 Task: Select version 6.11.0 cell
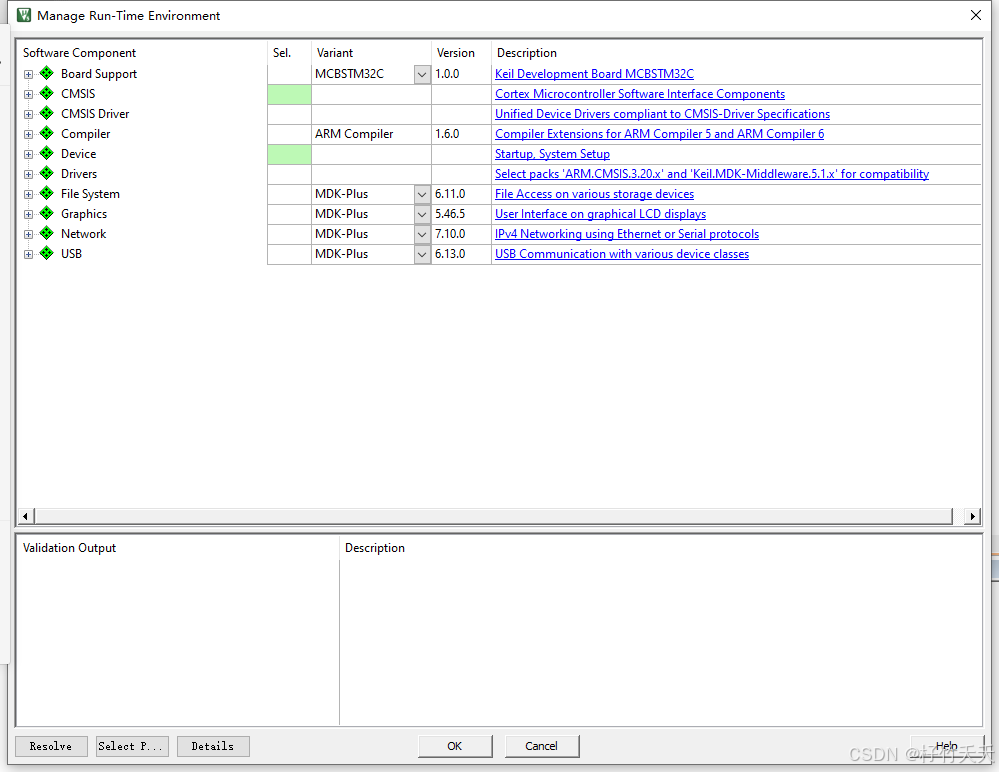tap(461, 194)
